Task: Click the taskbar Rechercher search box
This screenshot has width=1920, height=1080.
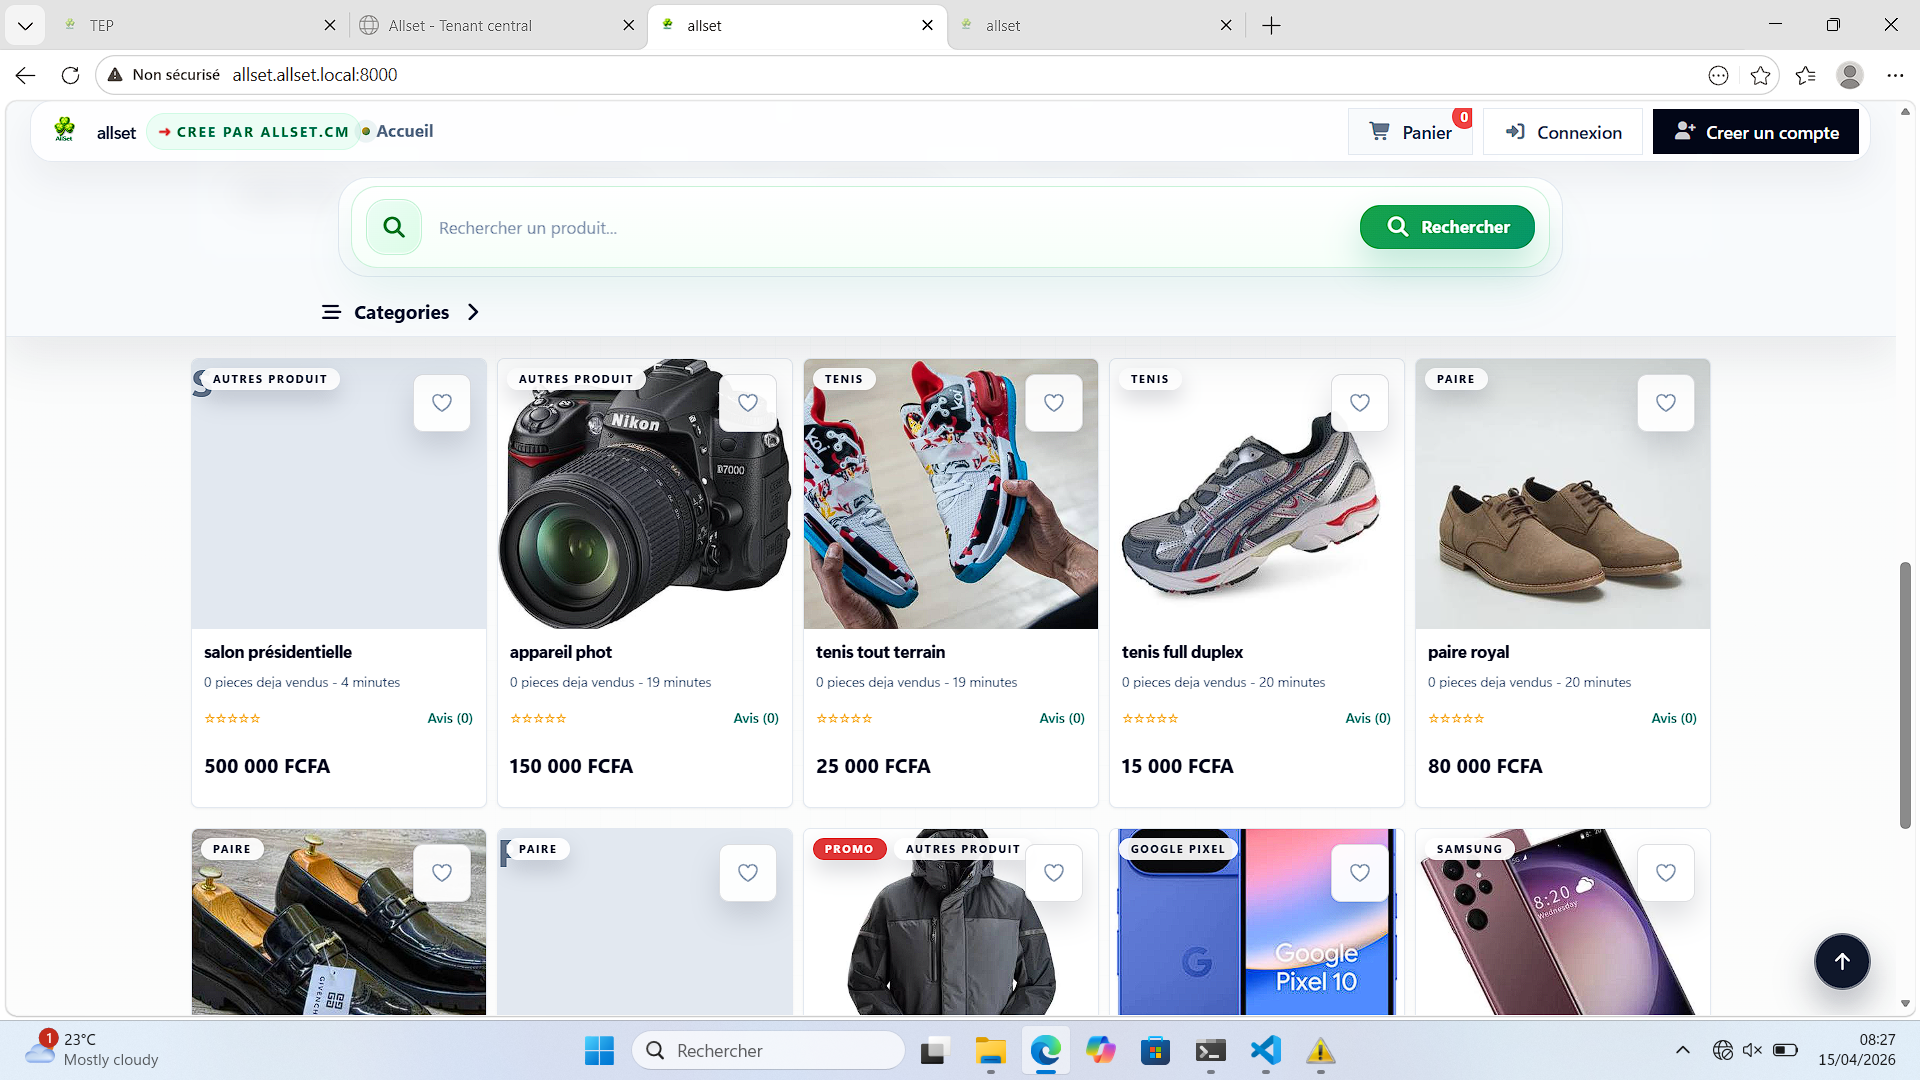Action: (x=768, y=1051)
